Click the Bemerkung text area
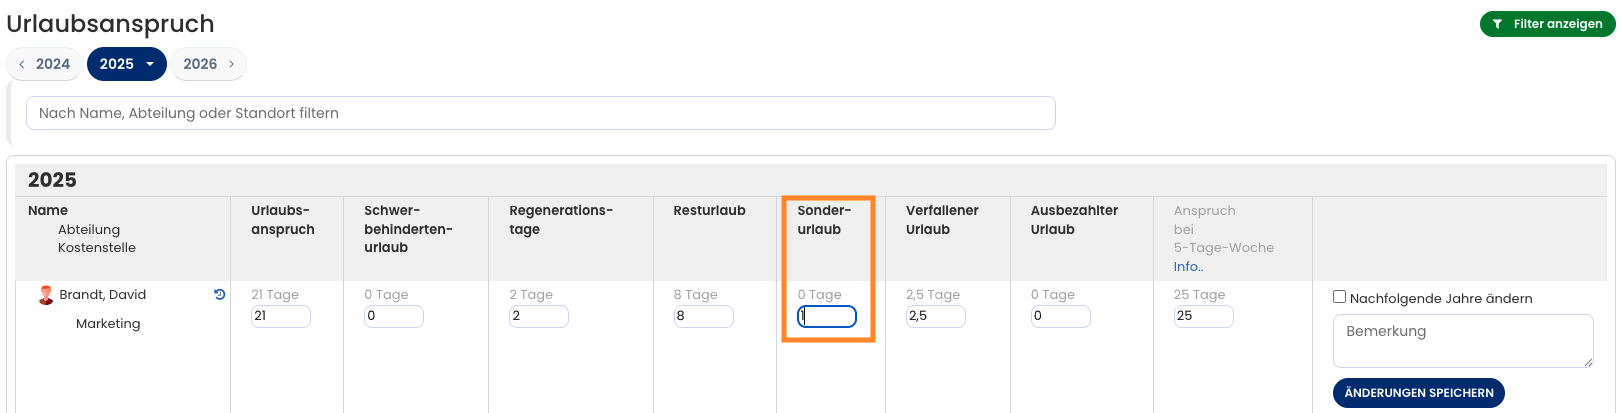This screenshot has width=1623, height=413. (1462, 340)
